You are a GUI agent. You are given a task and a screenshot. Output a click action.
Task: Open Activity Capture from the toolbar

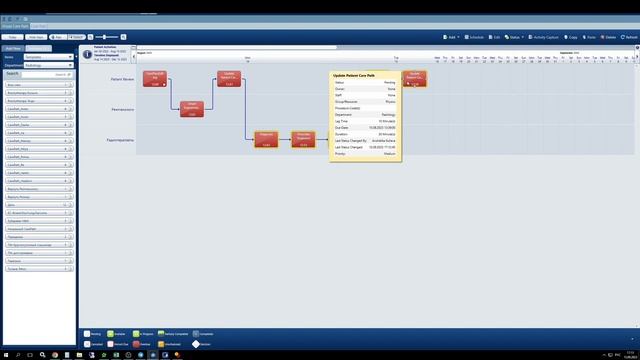click(x=543, y=37)
